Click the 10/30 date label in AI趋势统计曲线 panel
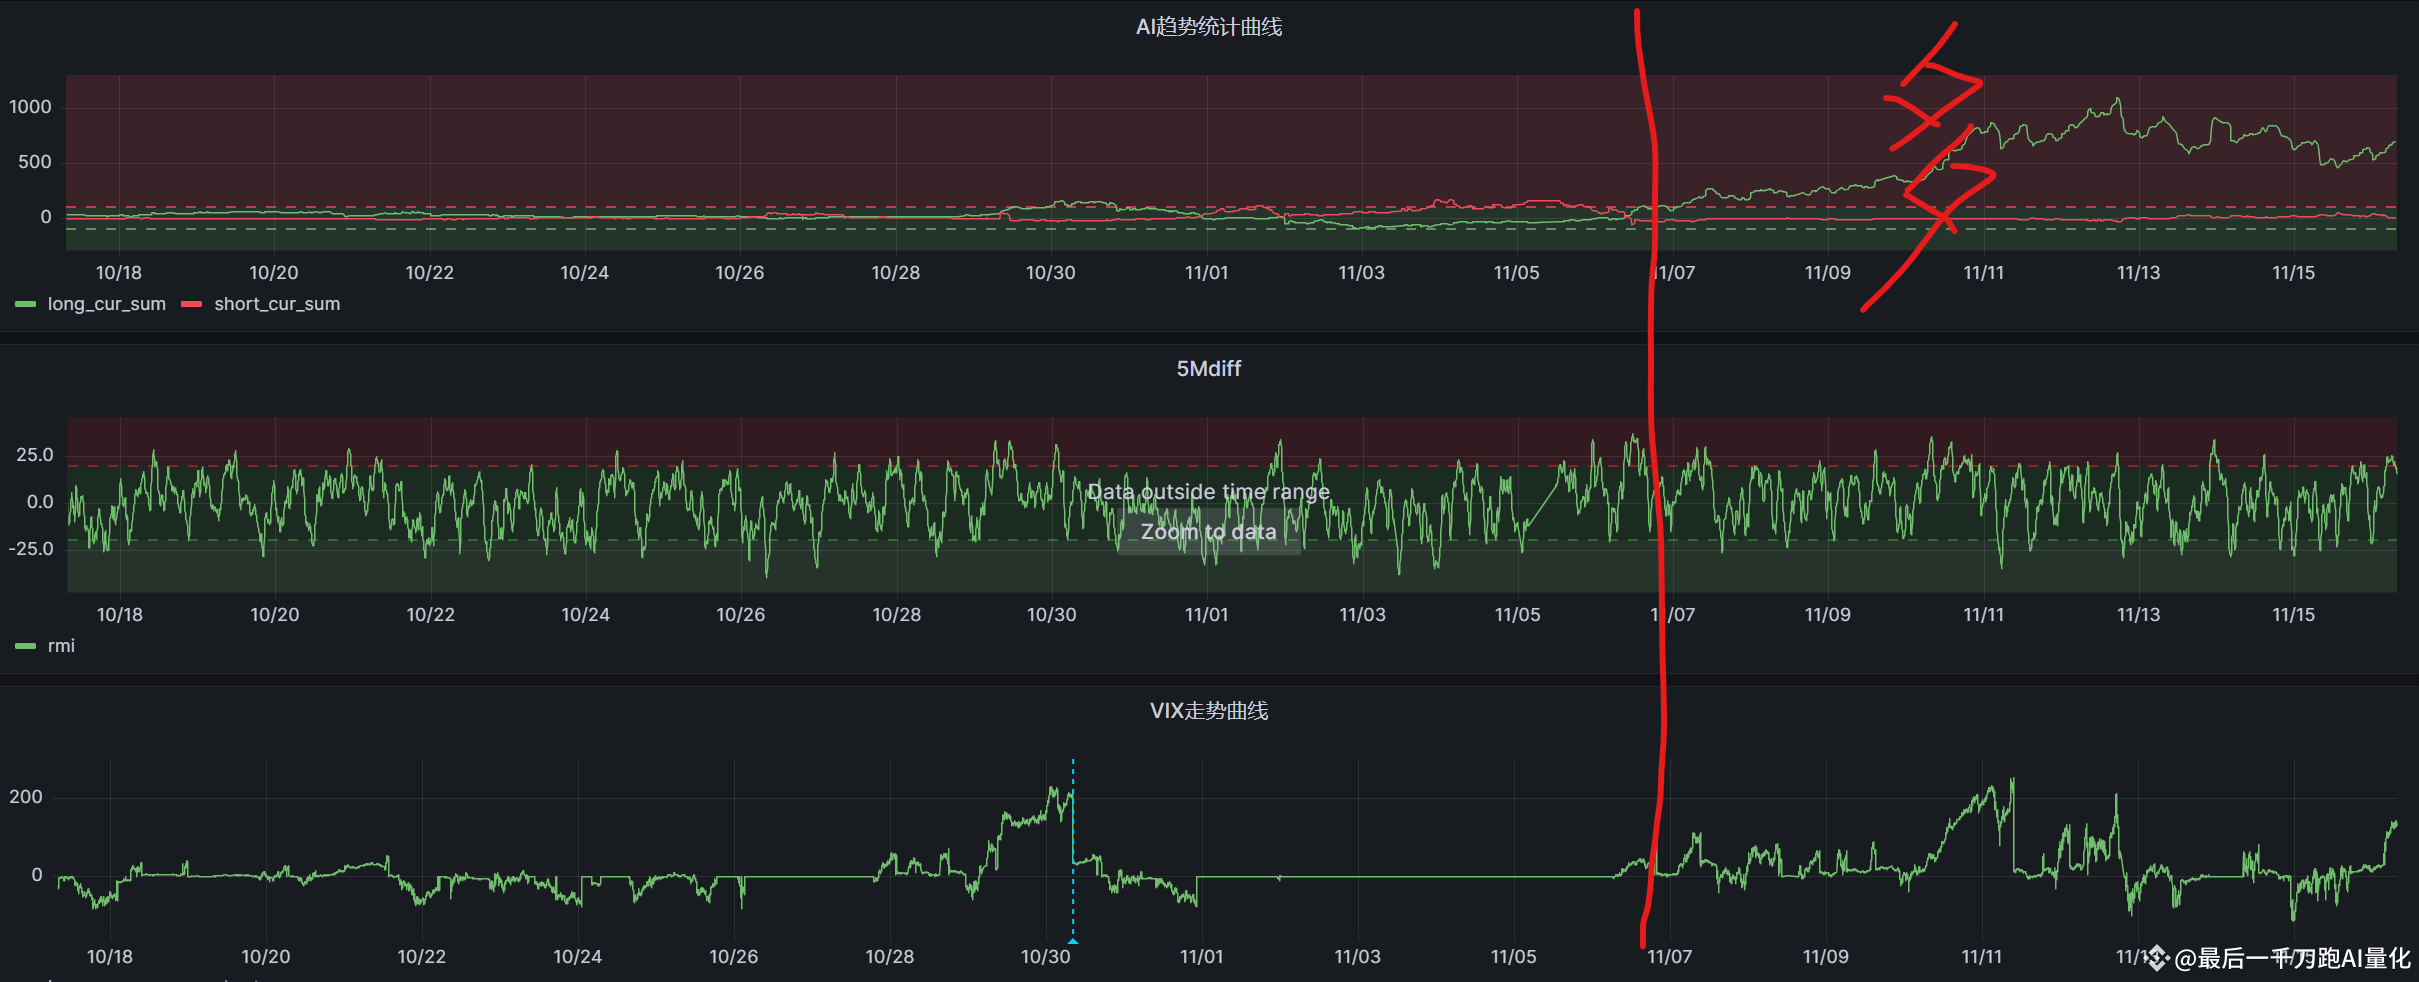 point(1051,273)
